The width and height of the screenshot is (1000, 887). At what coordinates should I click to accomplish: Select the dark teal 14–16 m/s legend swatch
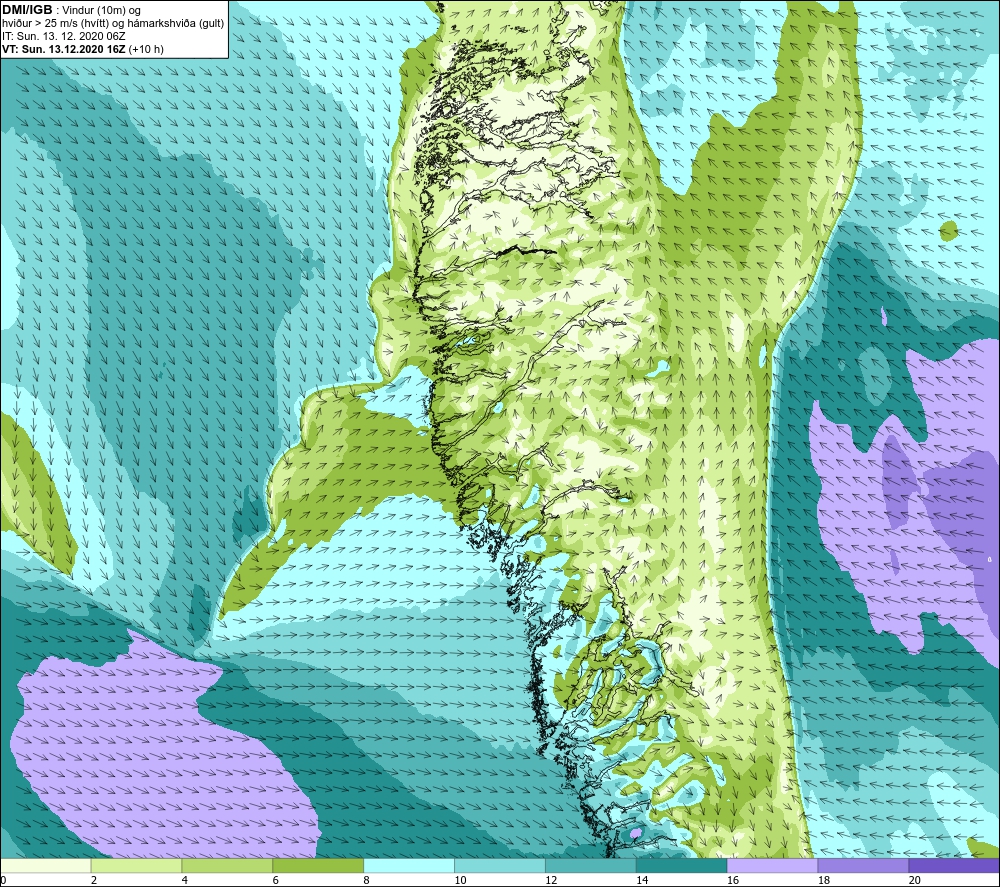point(682,865)
